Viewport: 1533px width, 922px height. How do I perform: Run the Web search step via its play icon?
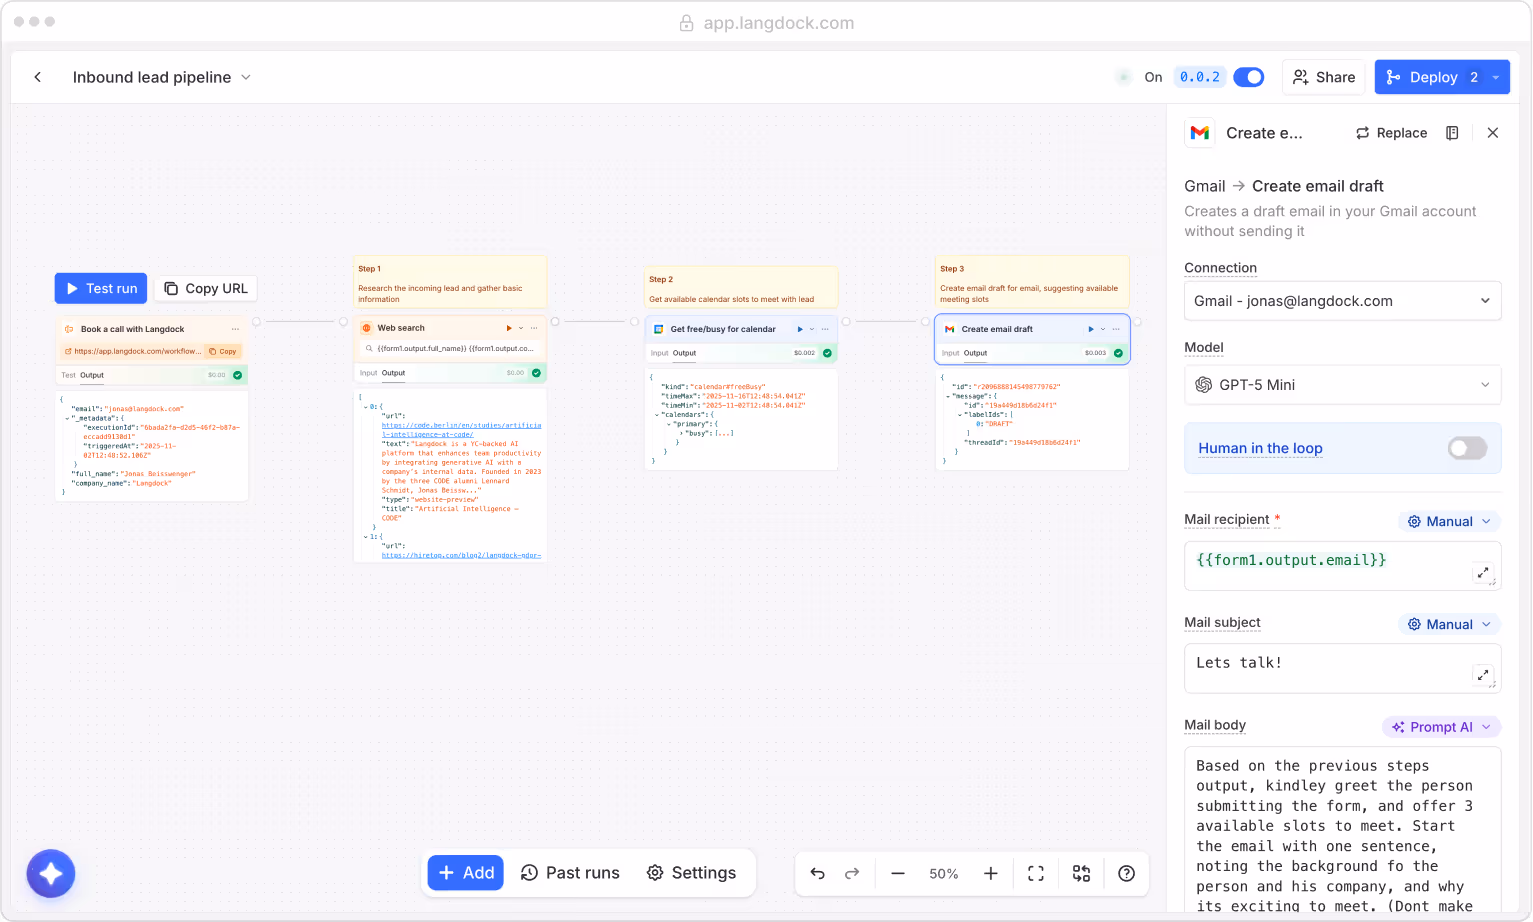tap(507, 327)
